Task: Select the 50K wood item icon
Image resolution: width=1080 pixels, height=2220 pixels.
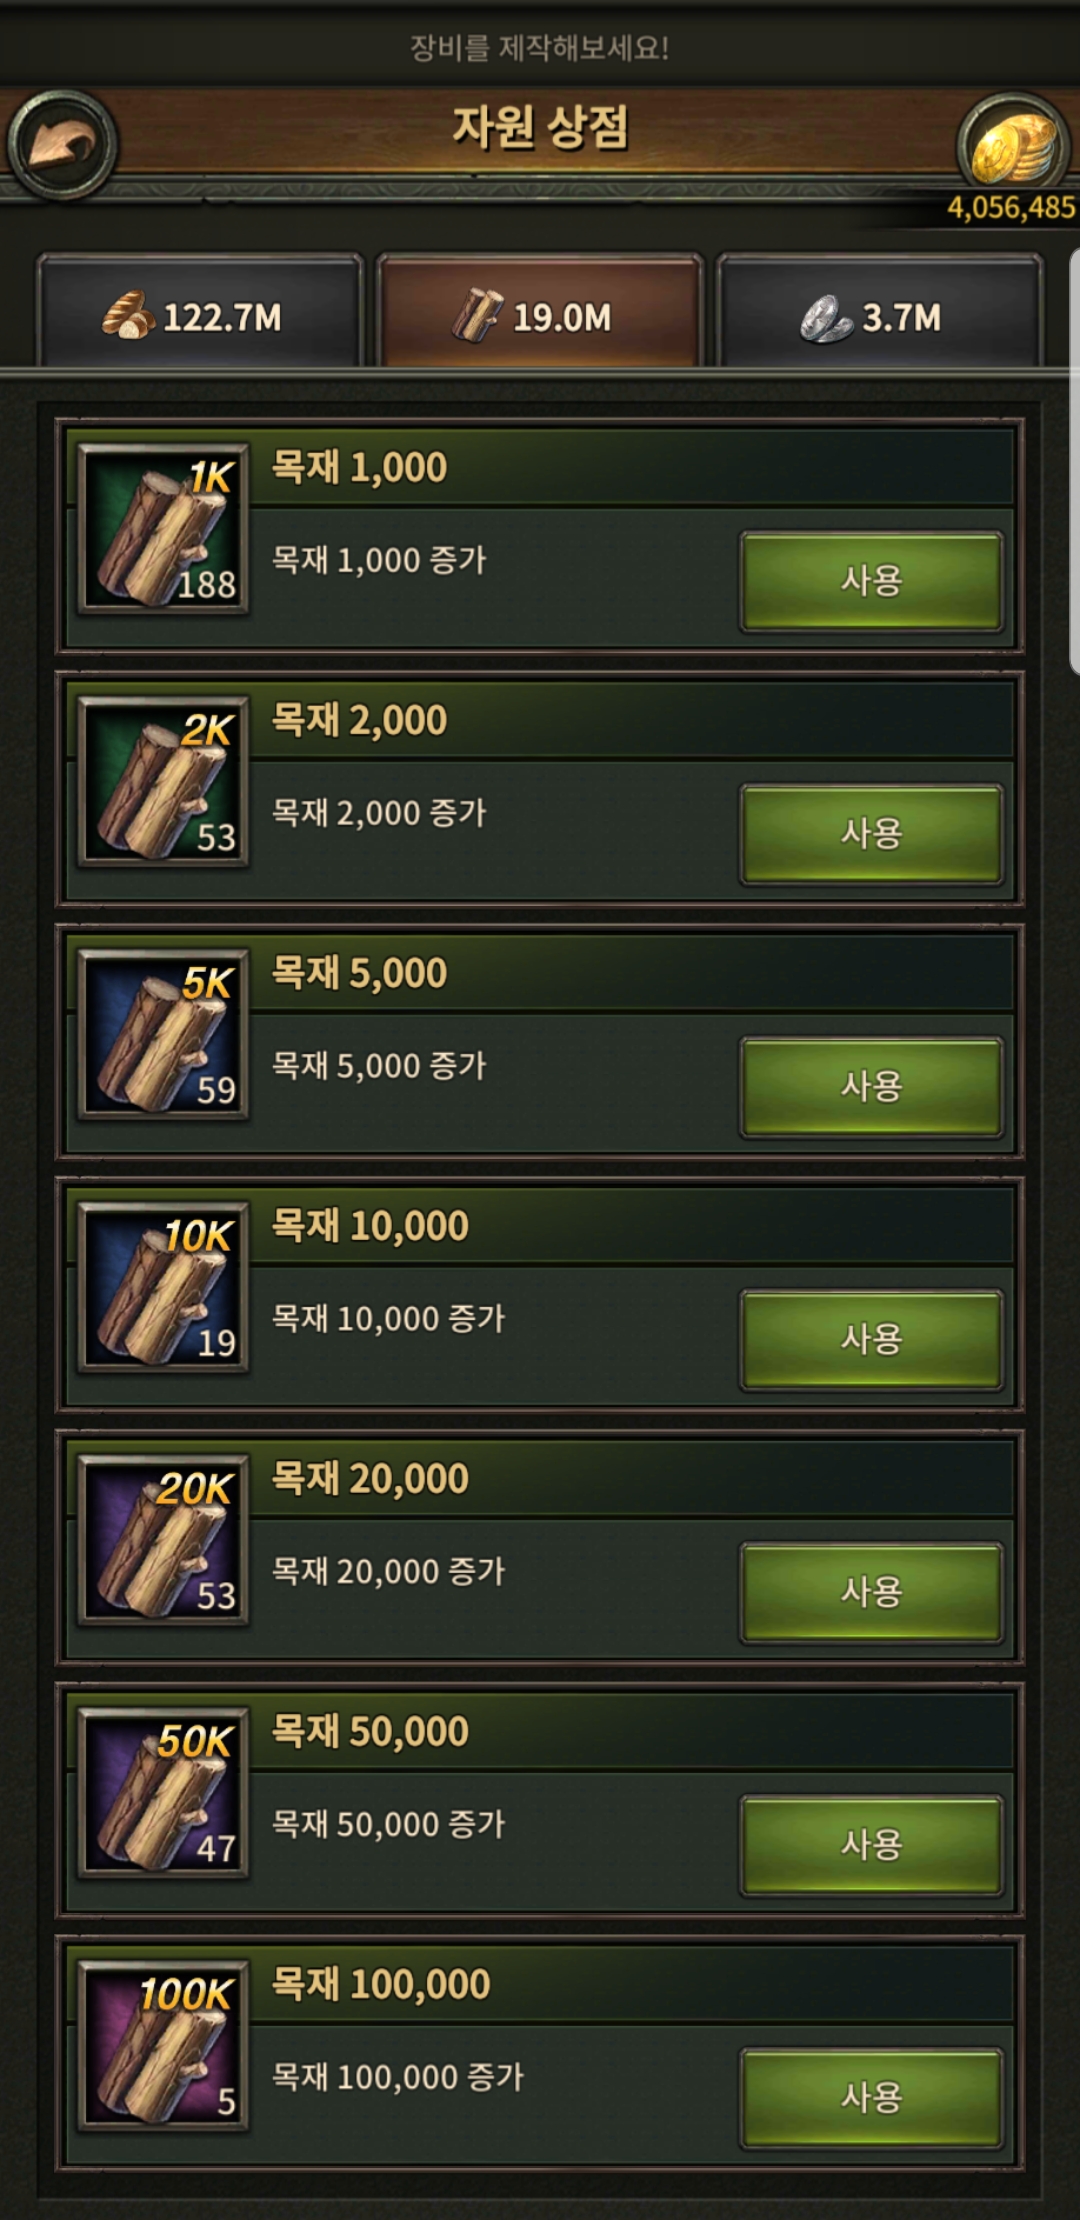Action: click(164, 1793)
